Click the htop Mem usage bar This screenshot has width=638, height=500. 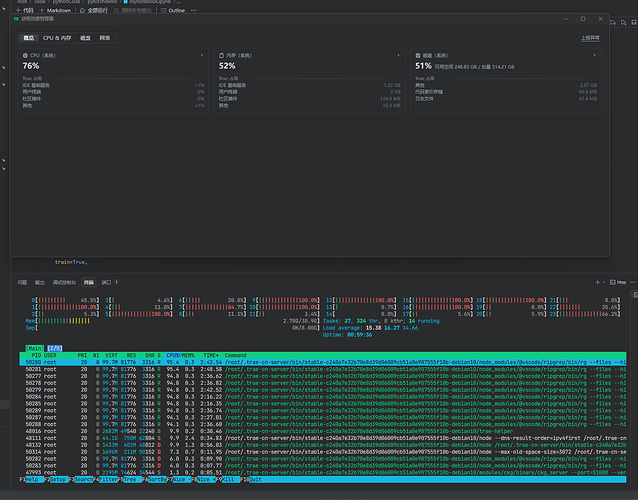coord(173,321)
